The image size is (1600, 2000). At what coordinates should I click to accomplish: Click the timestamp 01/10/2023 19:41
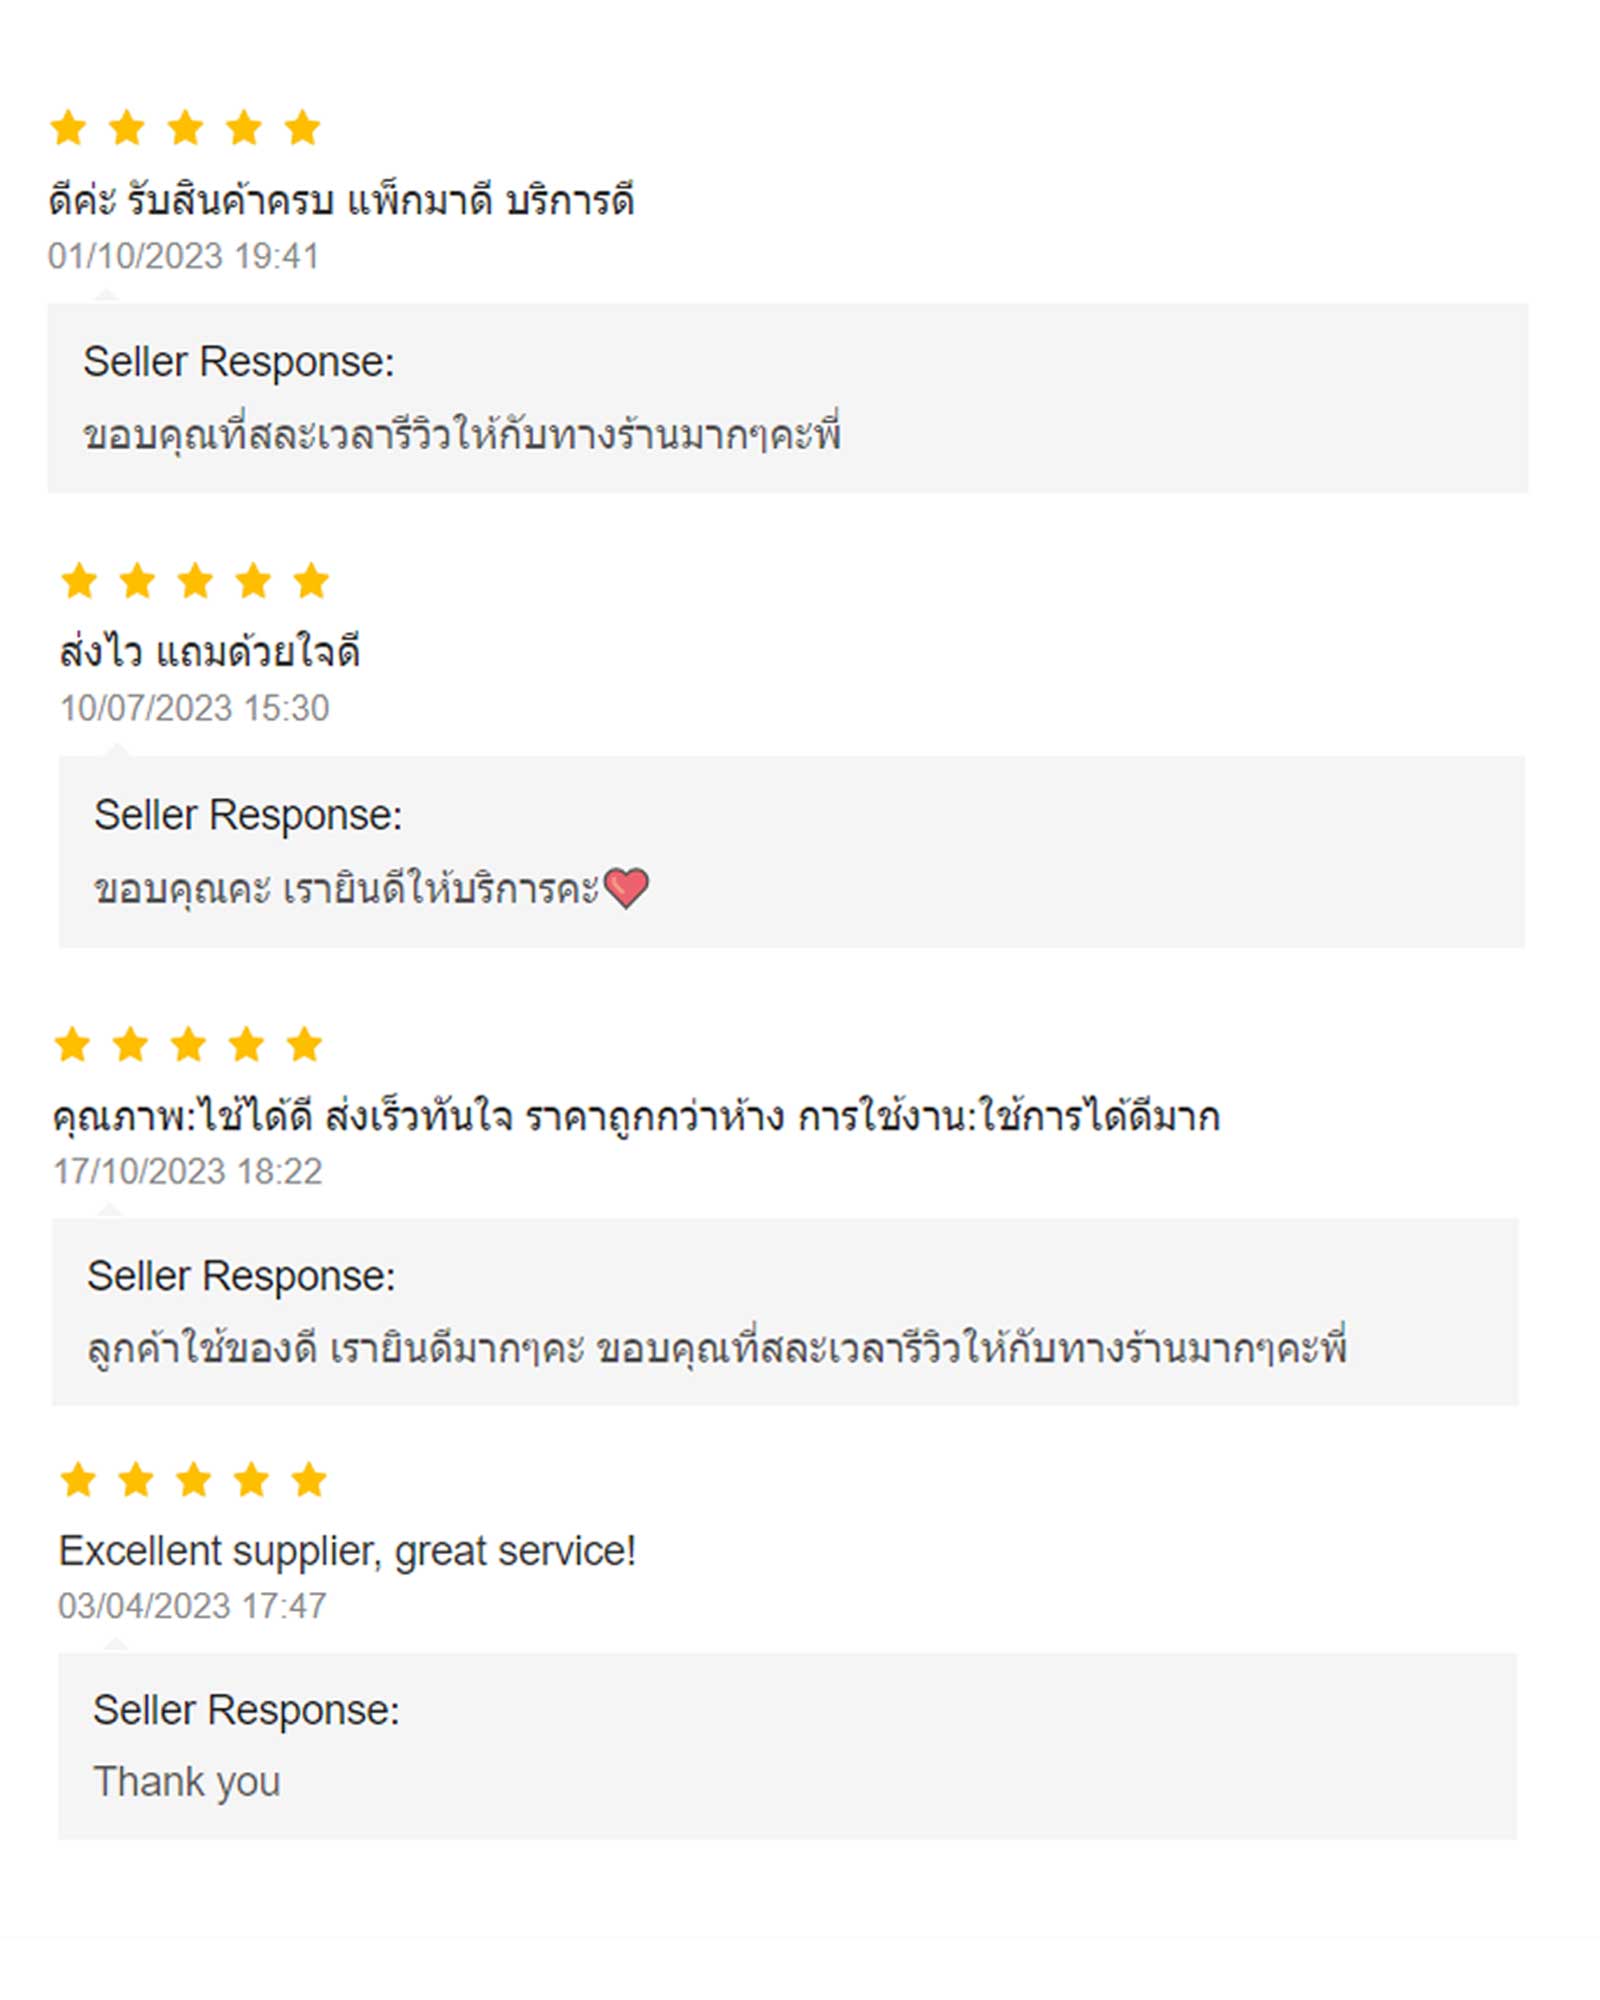pos(183,256)
